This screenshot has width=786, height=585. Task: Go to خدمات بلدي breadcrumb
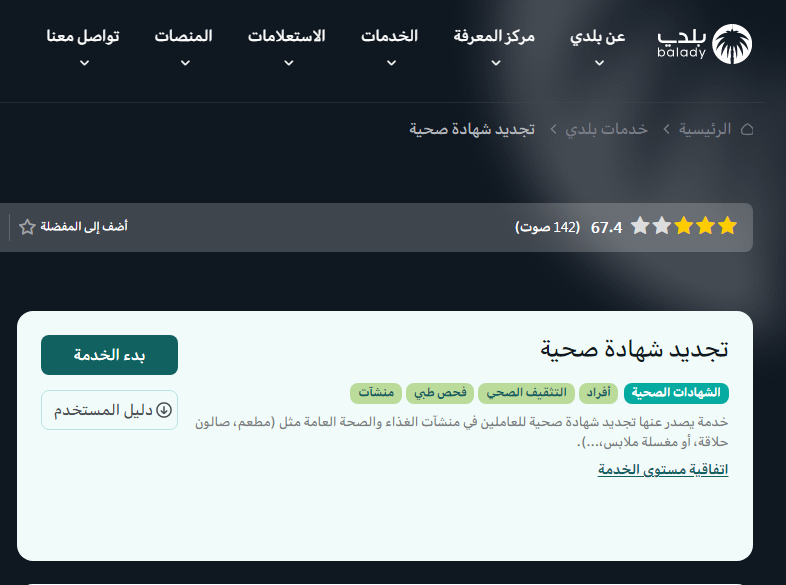(x=607, y=129)
